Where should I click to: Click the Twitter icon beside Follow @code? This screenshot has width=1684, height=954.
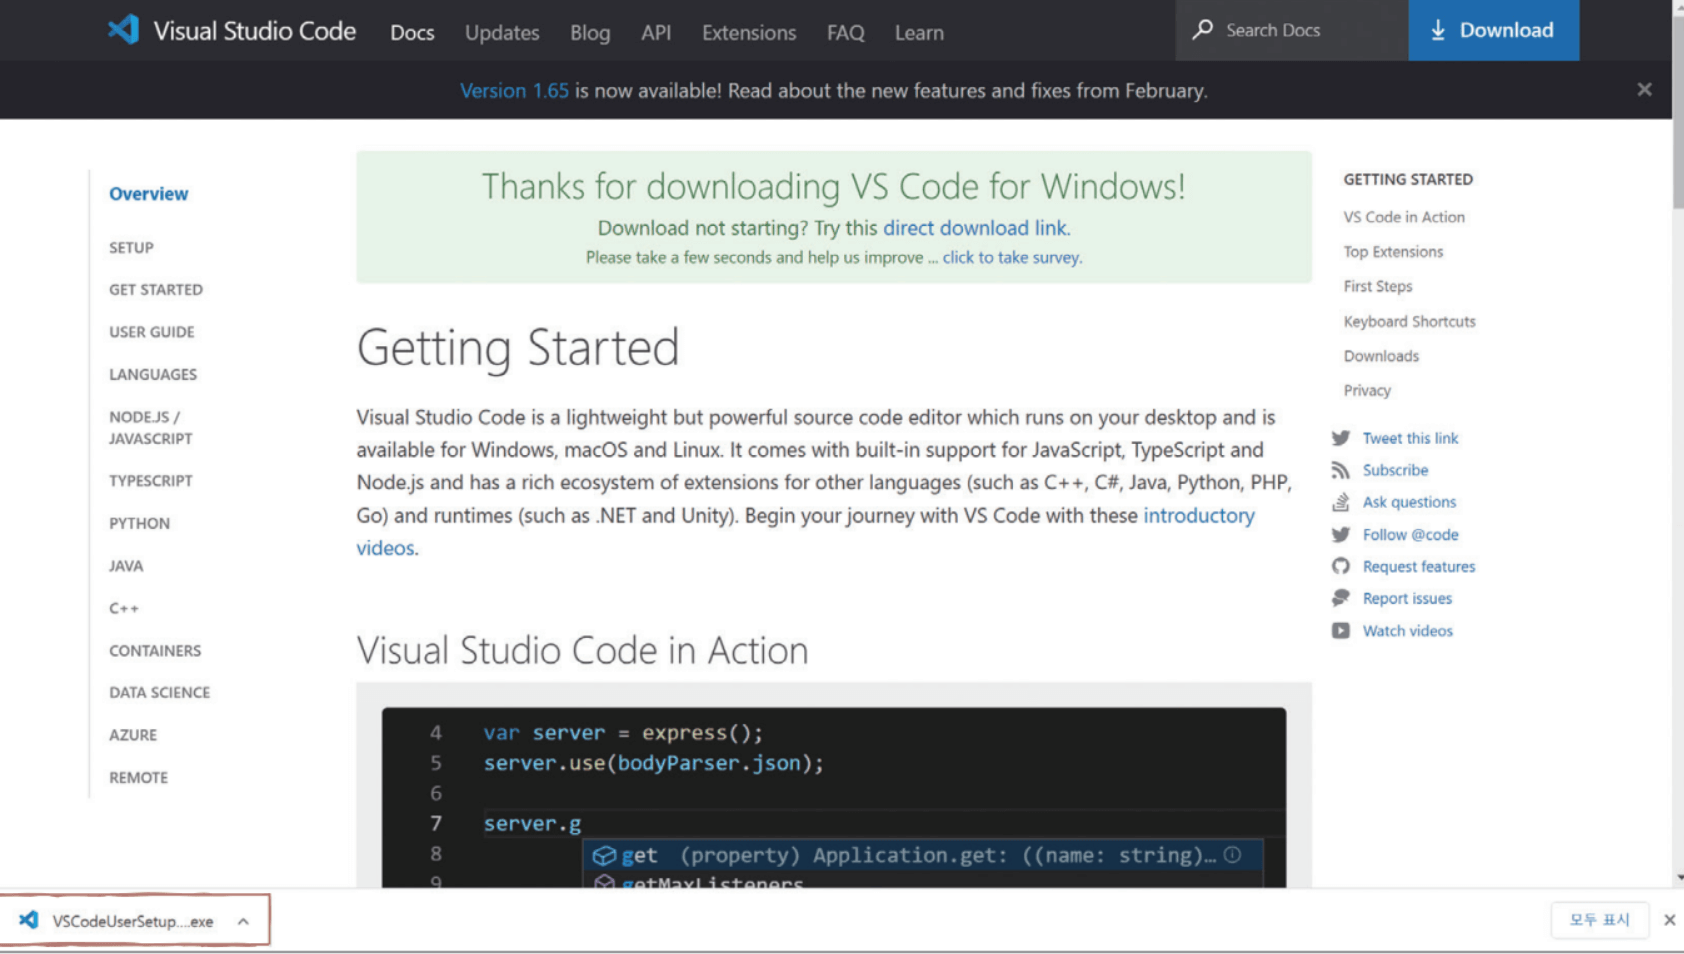[x=1341, y=535]
